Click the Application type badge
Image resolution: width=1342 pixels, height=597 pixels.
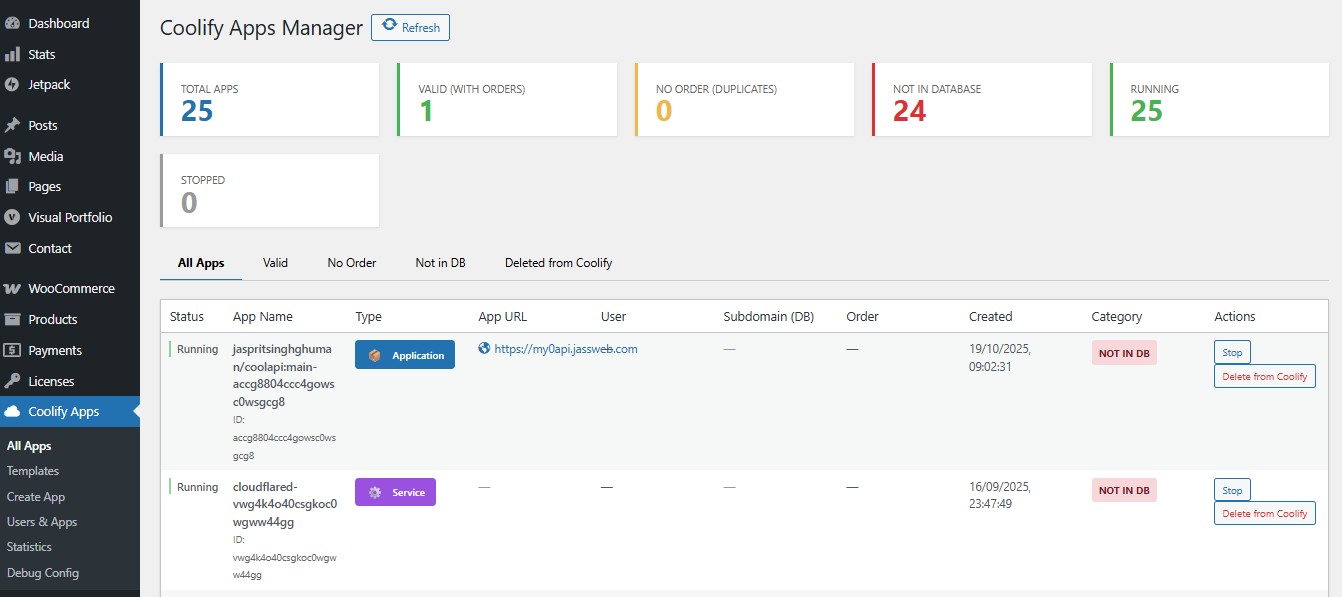pyautogui.click(x=405, y=355)
